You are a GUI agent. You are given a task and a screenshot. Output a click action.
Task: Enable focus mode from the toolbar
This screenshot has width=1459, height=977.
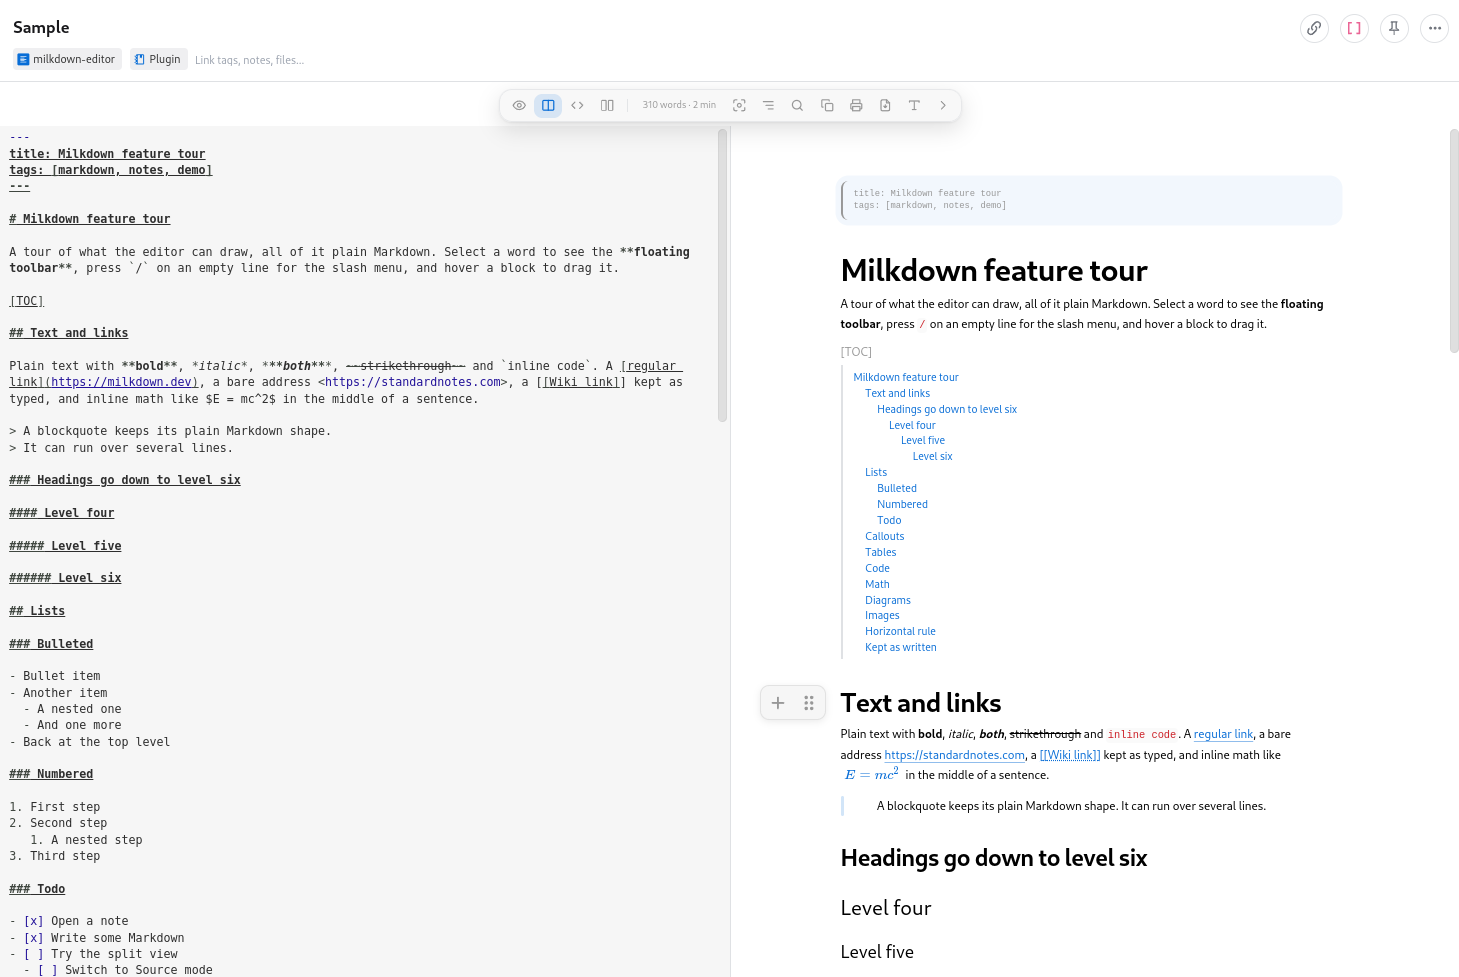739,105
